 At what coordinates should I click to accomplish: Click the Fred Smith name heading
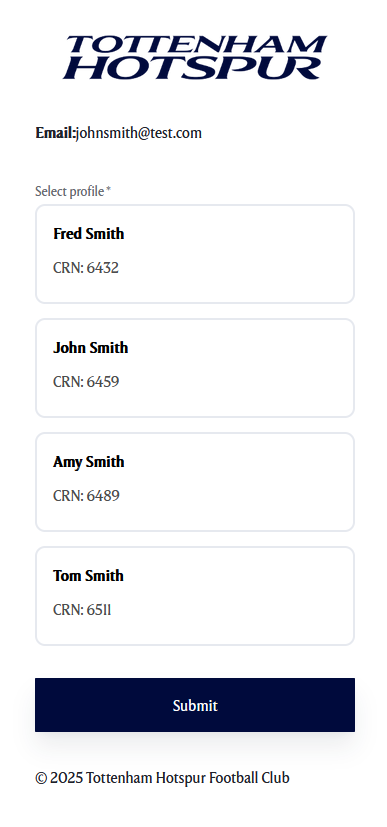(x=89, y=234)
